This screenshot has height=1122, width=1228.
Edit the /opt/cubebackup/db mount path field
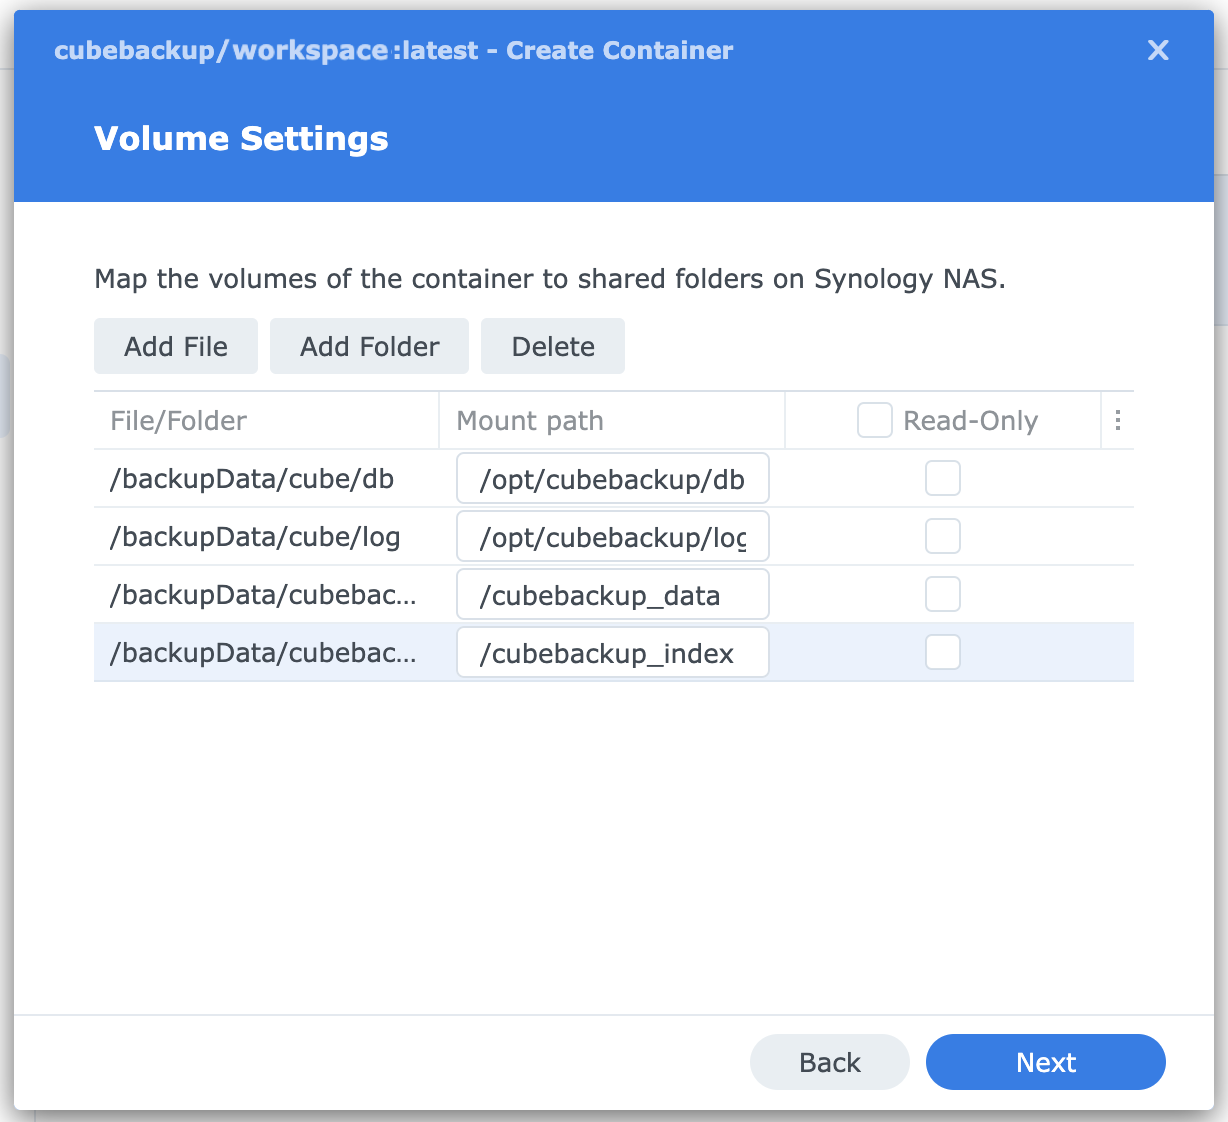(613, 479)
